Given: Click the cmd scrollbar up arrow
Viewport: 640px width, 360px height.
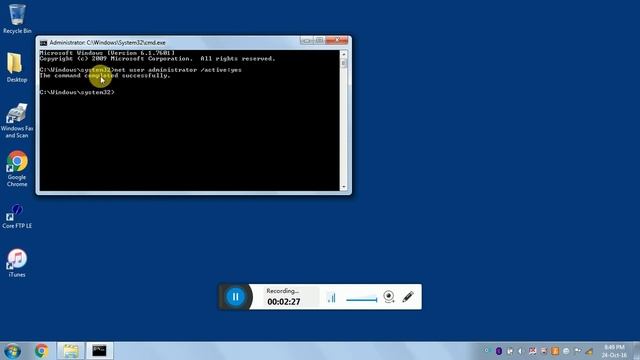Looking at the screenshot, I should 344,54.
